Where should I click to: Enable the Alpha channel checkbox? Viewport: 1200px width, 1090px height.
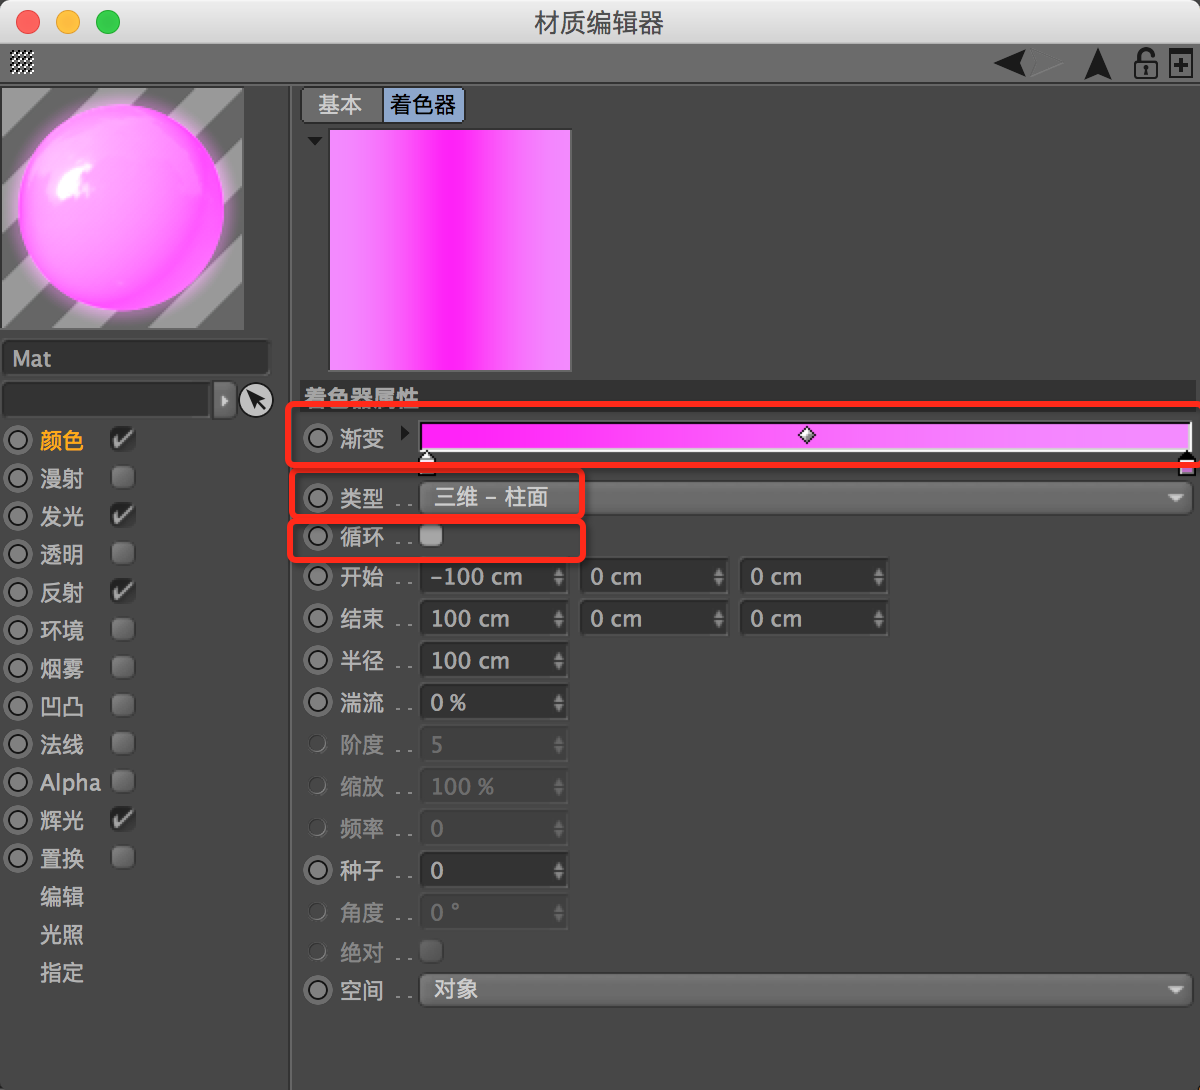122,781
